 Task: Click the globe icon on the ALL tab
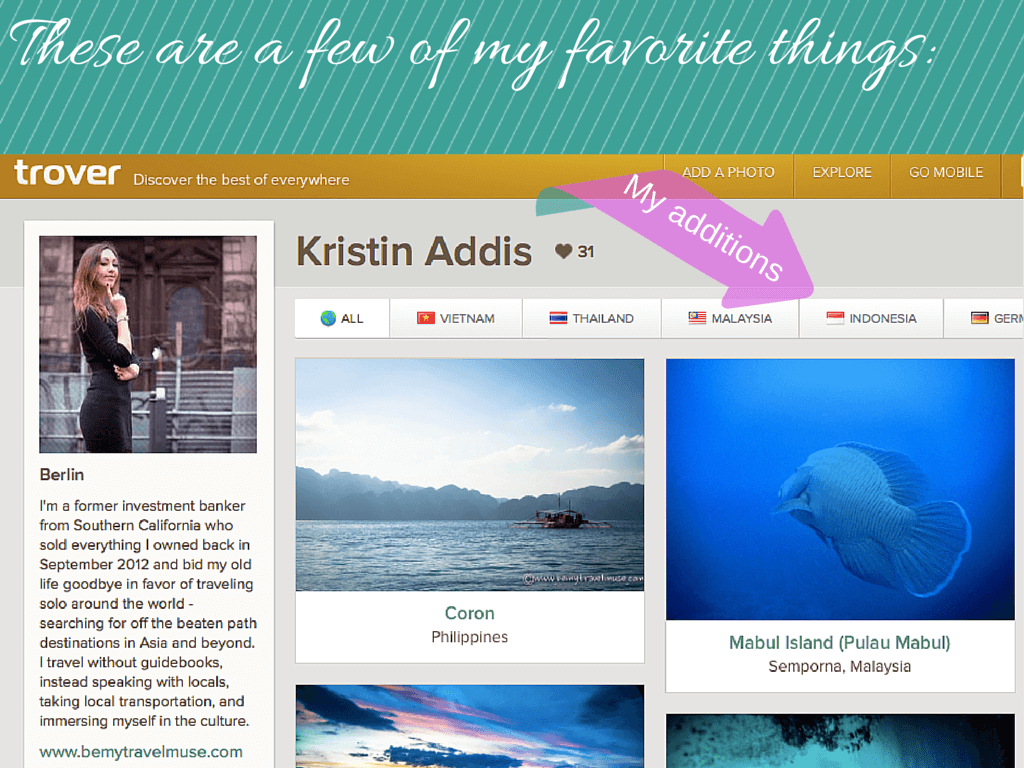tap(328, 318)
